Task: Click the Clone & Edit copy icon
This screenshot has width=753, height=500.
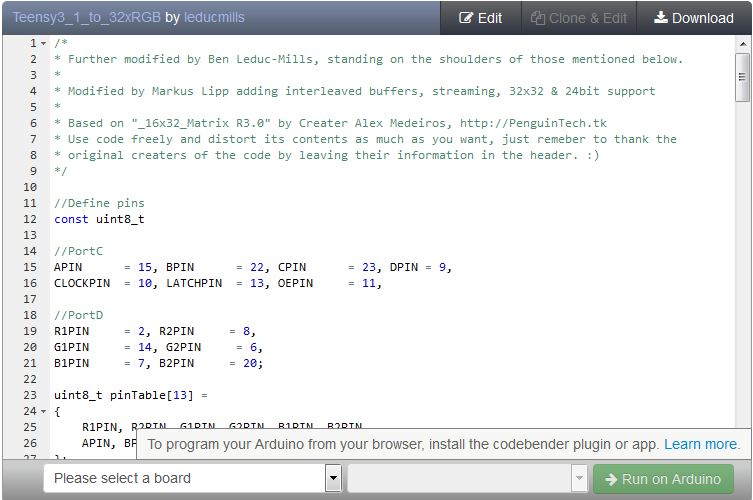Action: click(538, 18)
